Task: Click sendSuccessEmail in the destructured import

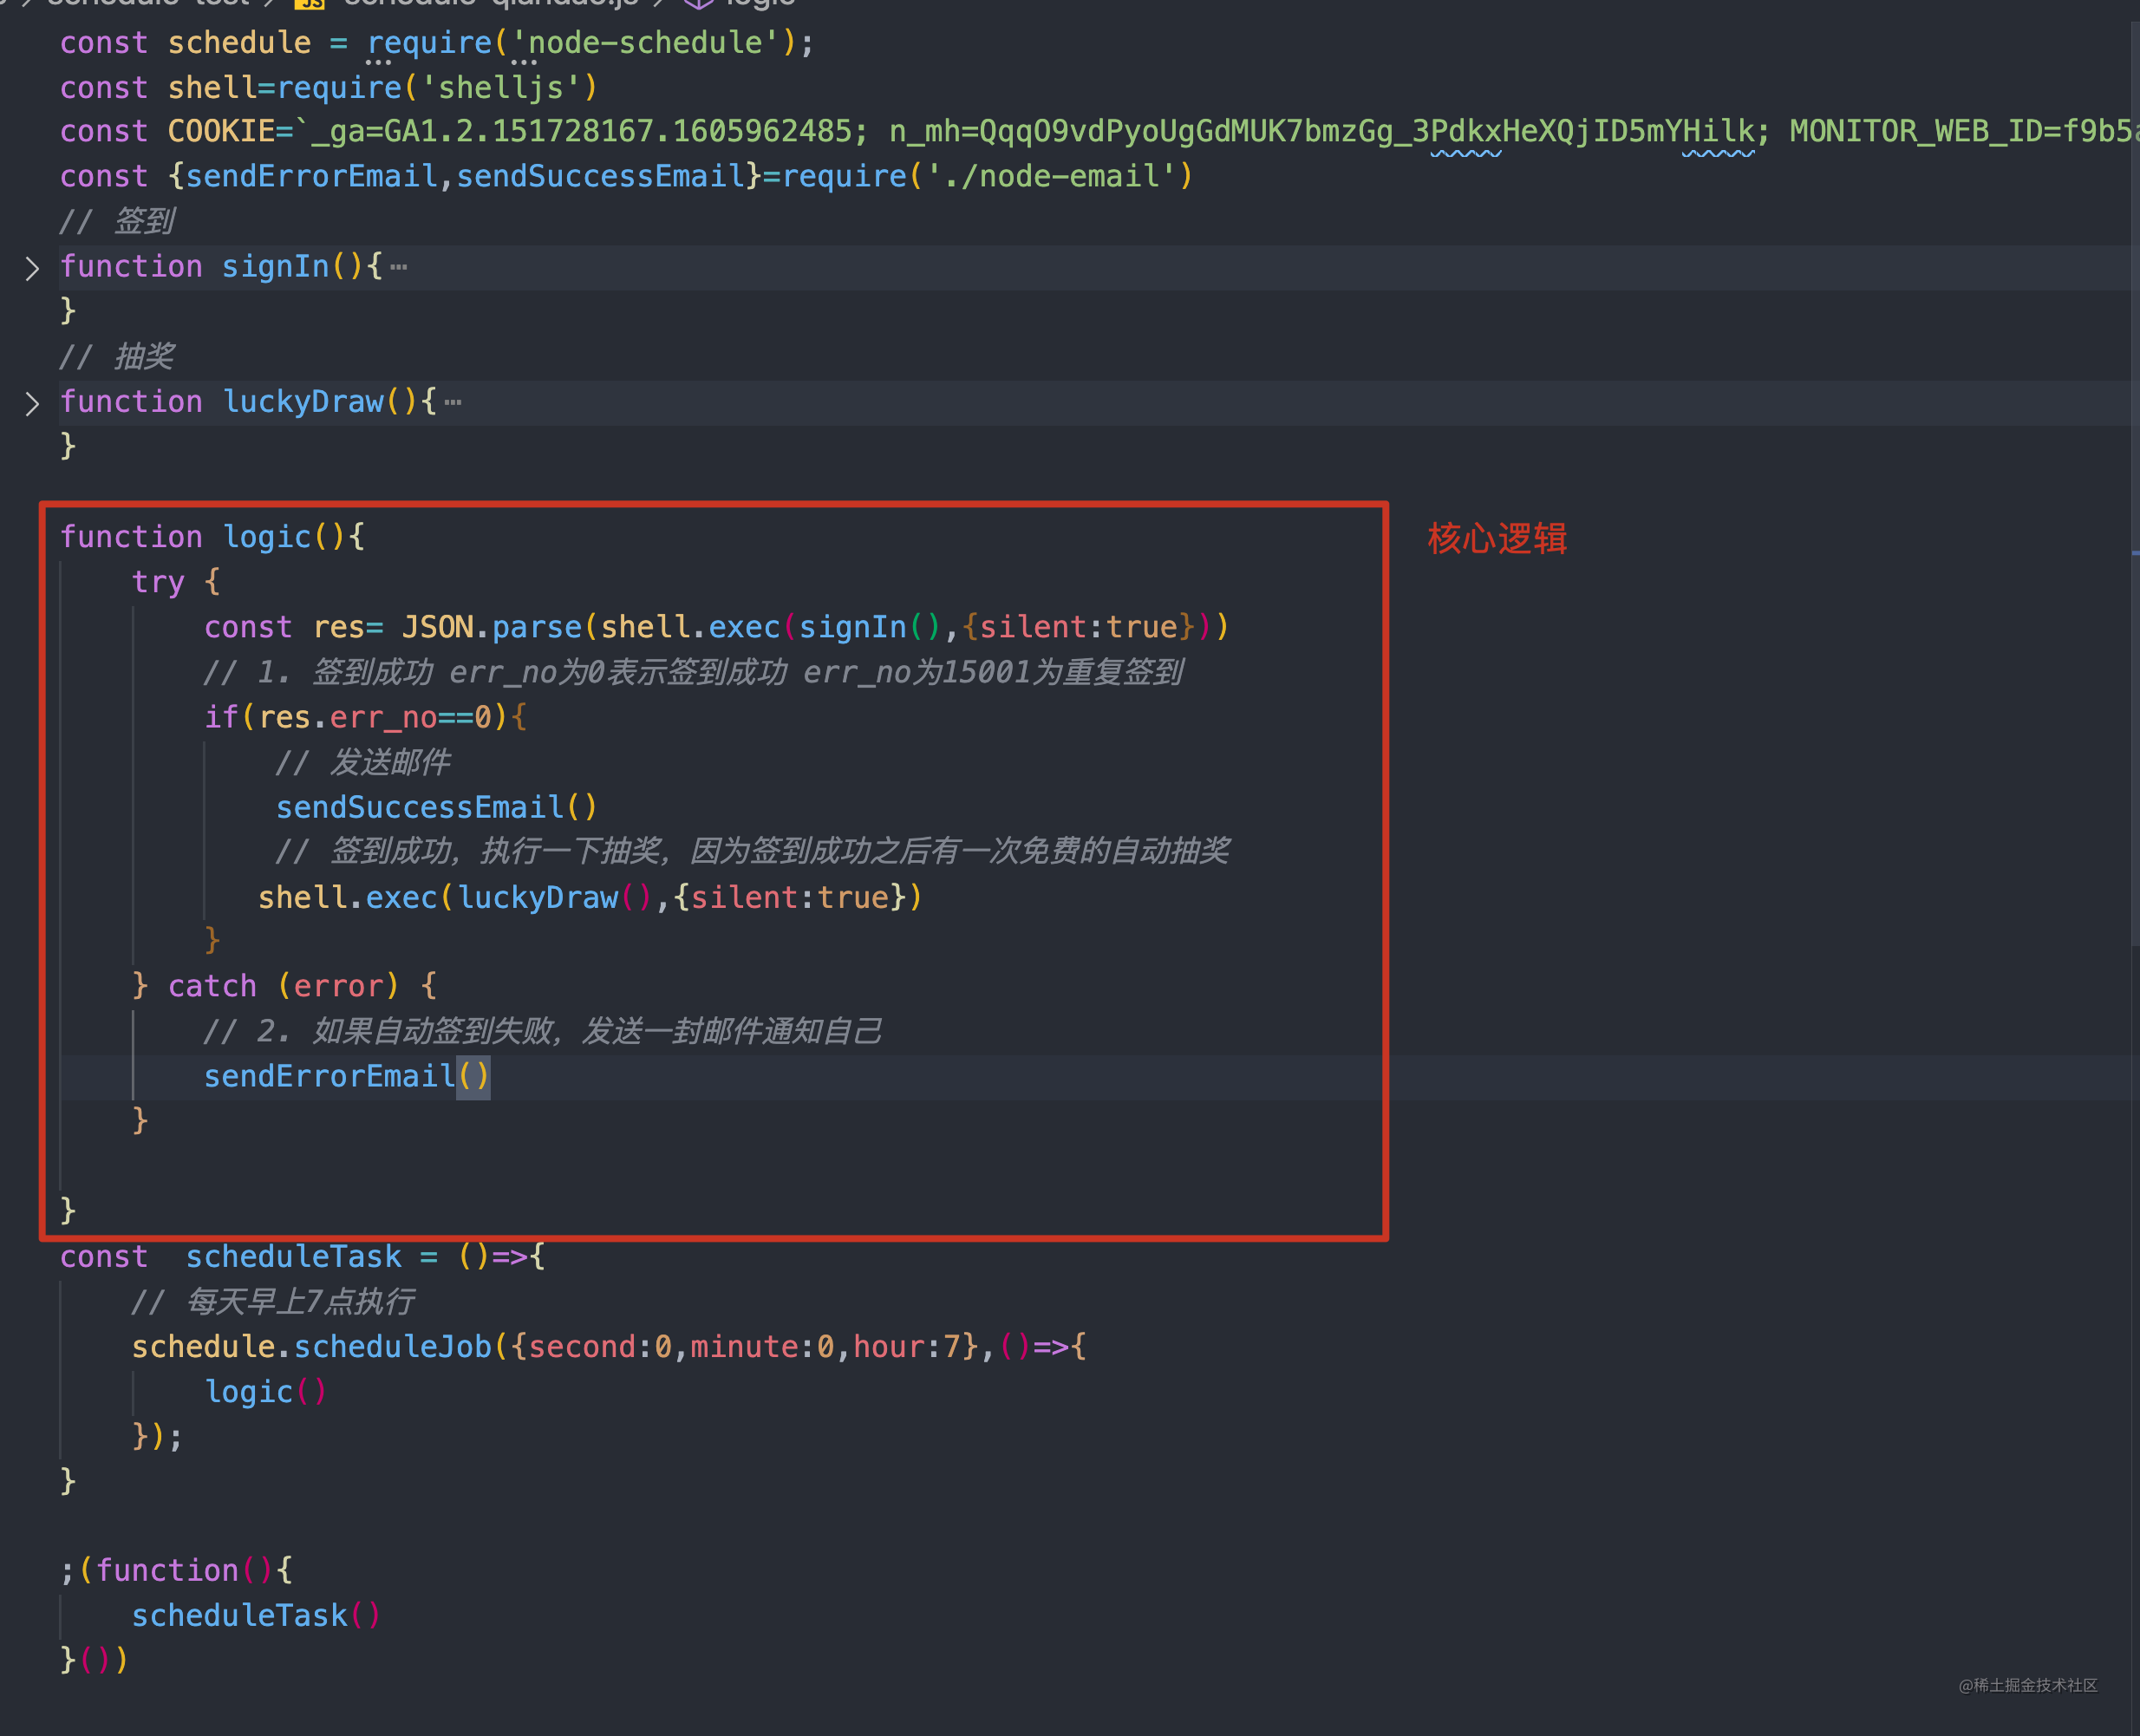Action: [601, 176]
